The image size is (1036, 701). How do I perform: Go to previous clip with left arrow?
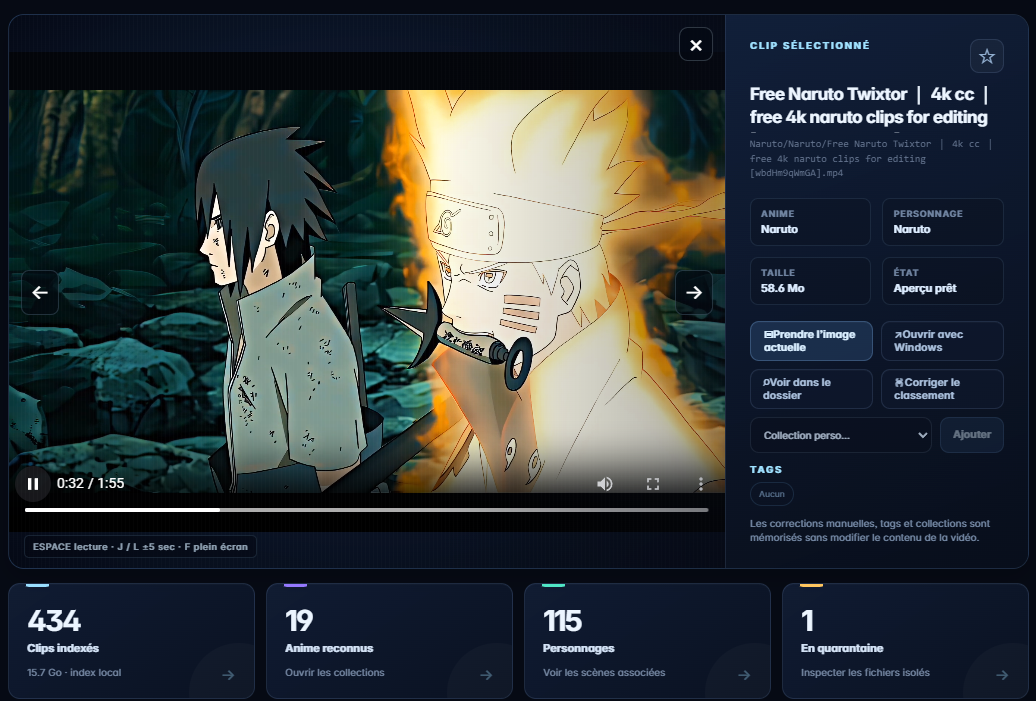point(40,292)
